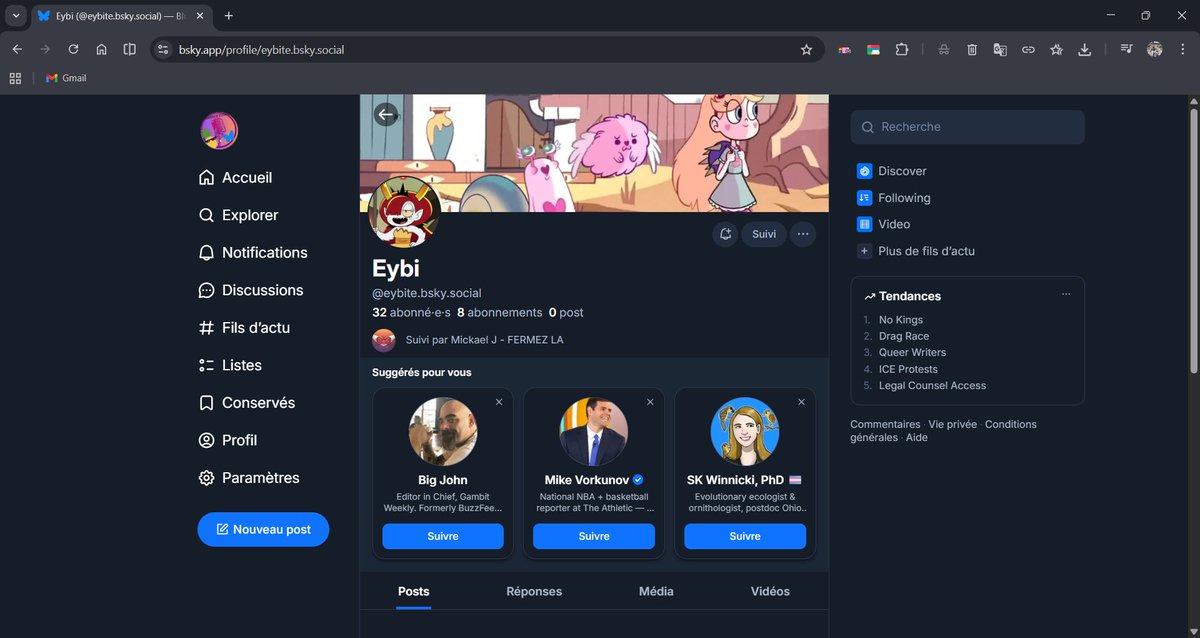Click the trash can extension icon
The width and height of the screenshot is (1200, 638).
pyautogui.click(x=972, y=49)
